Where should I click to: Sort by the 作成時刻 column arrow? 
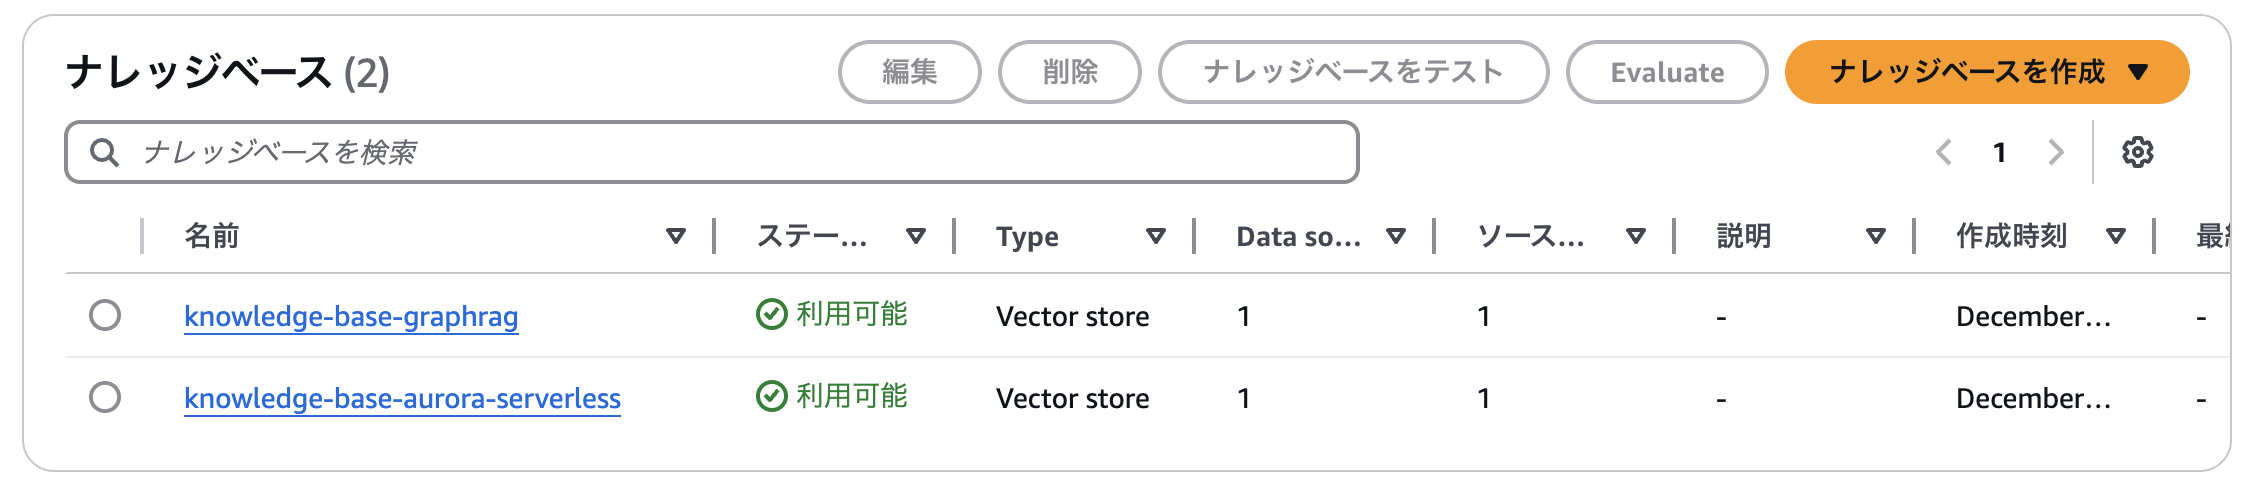2116,236
